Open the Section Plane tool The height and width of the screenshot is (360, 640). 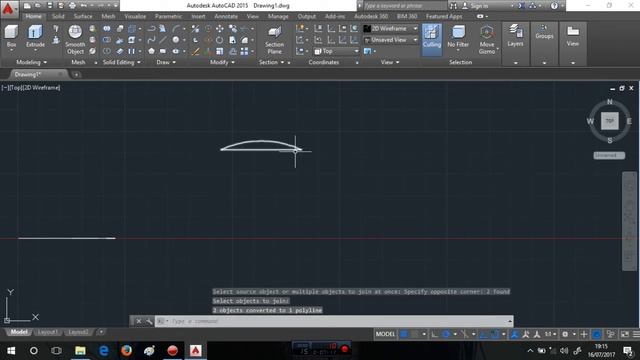click(x=274, y=40)
